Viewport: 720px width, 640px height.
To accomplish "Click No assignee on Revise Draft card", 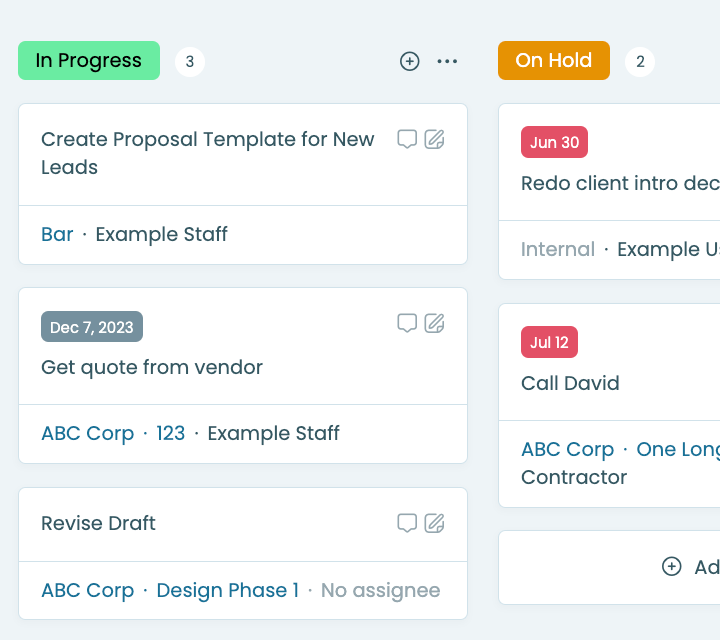I will (x=381, y=590).
